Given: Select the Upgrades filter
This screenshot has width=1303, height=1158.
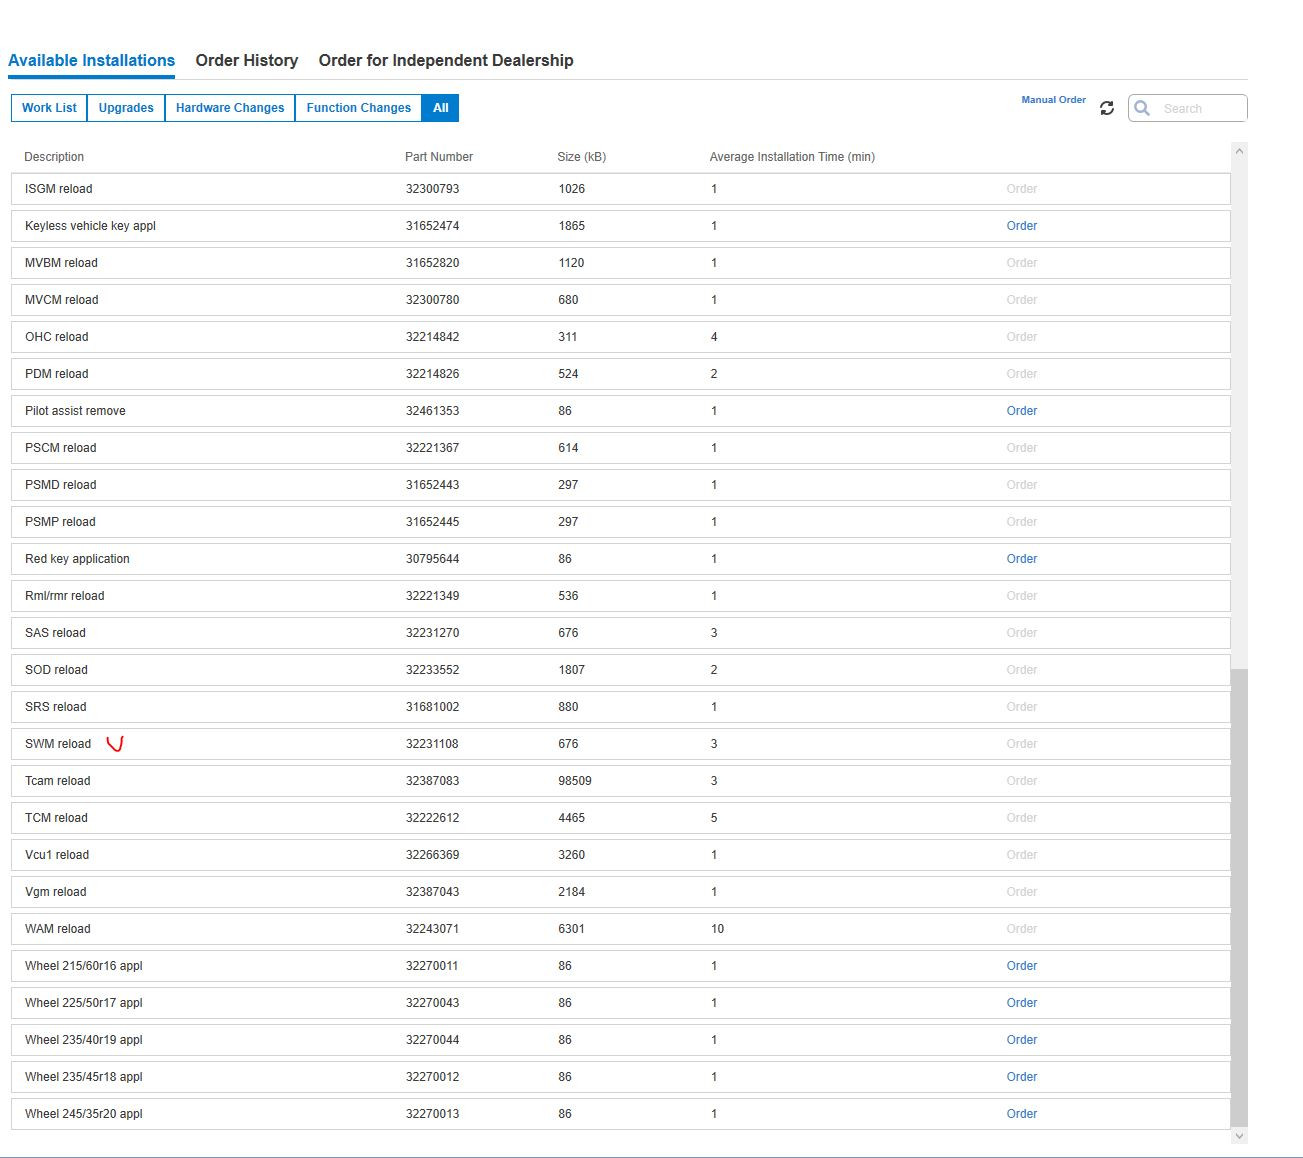Looking at the screenshot, I should click(x=126, y=108).
